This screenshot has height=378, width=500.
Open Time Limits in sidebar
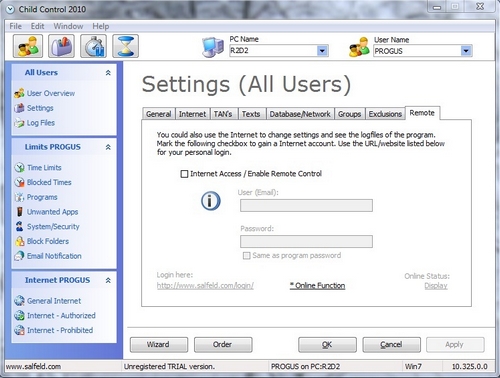[x=44, y=167]
